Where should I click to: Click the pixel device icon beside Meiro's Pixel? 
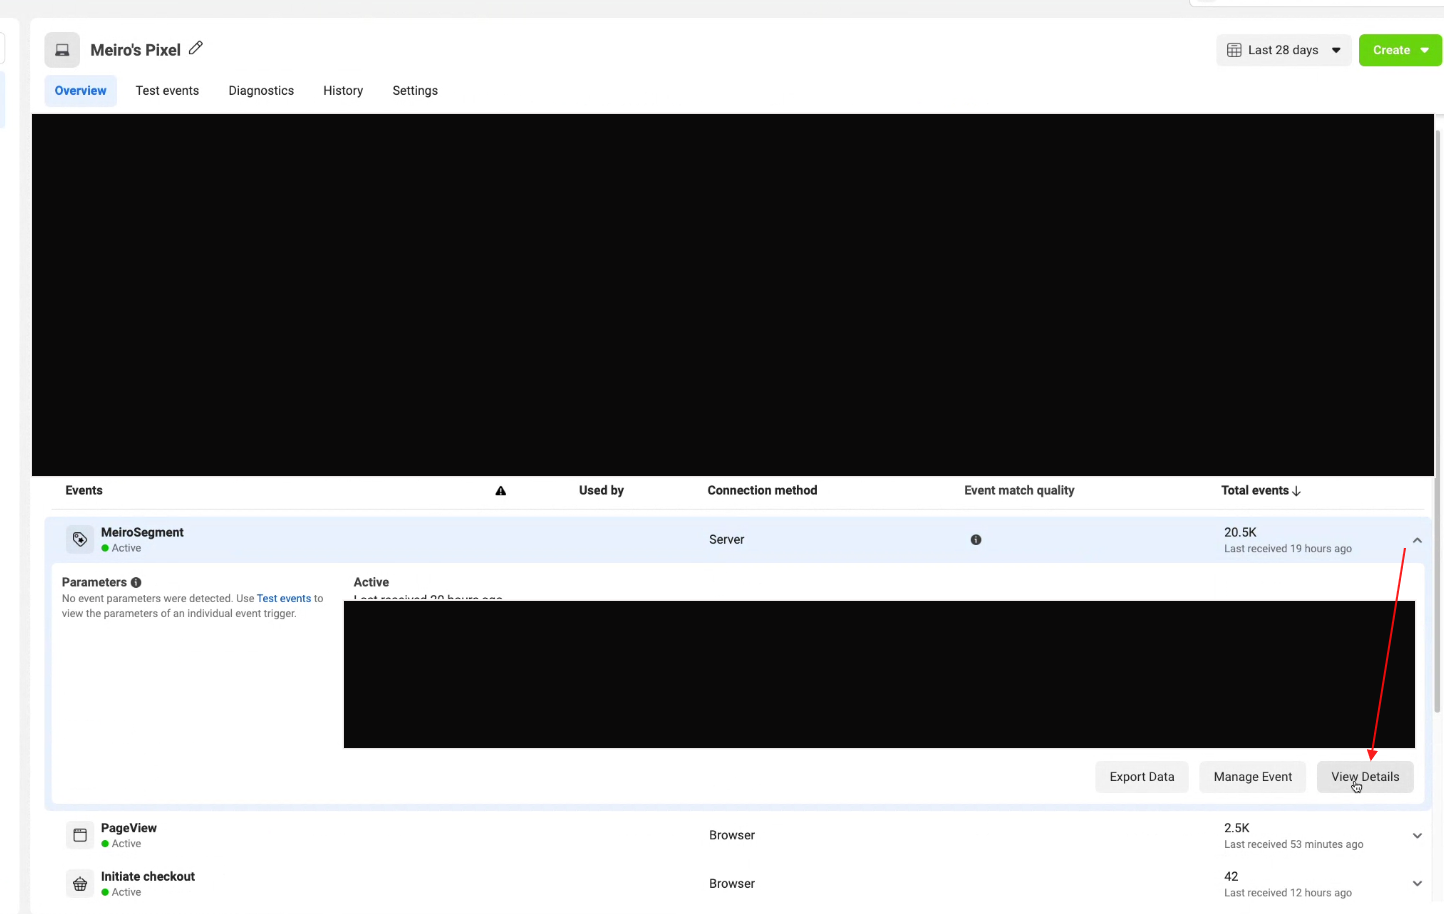click(62, 50)
